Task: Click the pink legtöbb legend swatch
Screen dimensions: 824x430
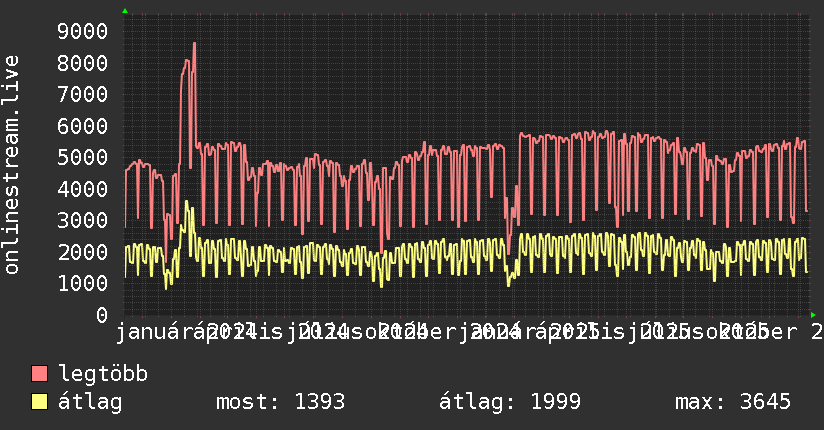Action: 39,374
